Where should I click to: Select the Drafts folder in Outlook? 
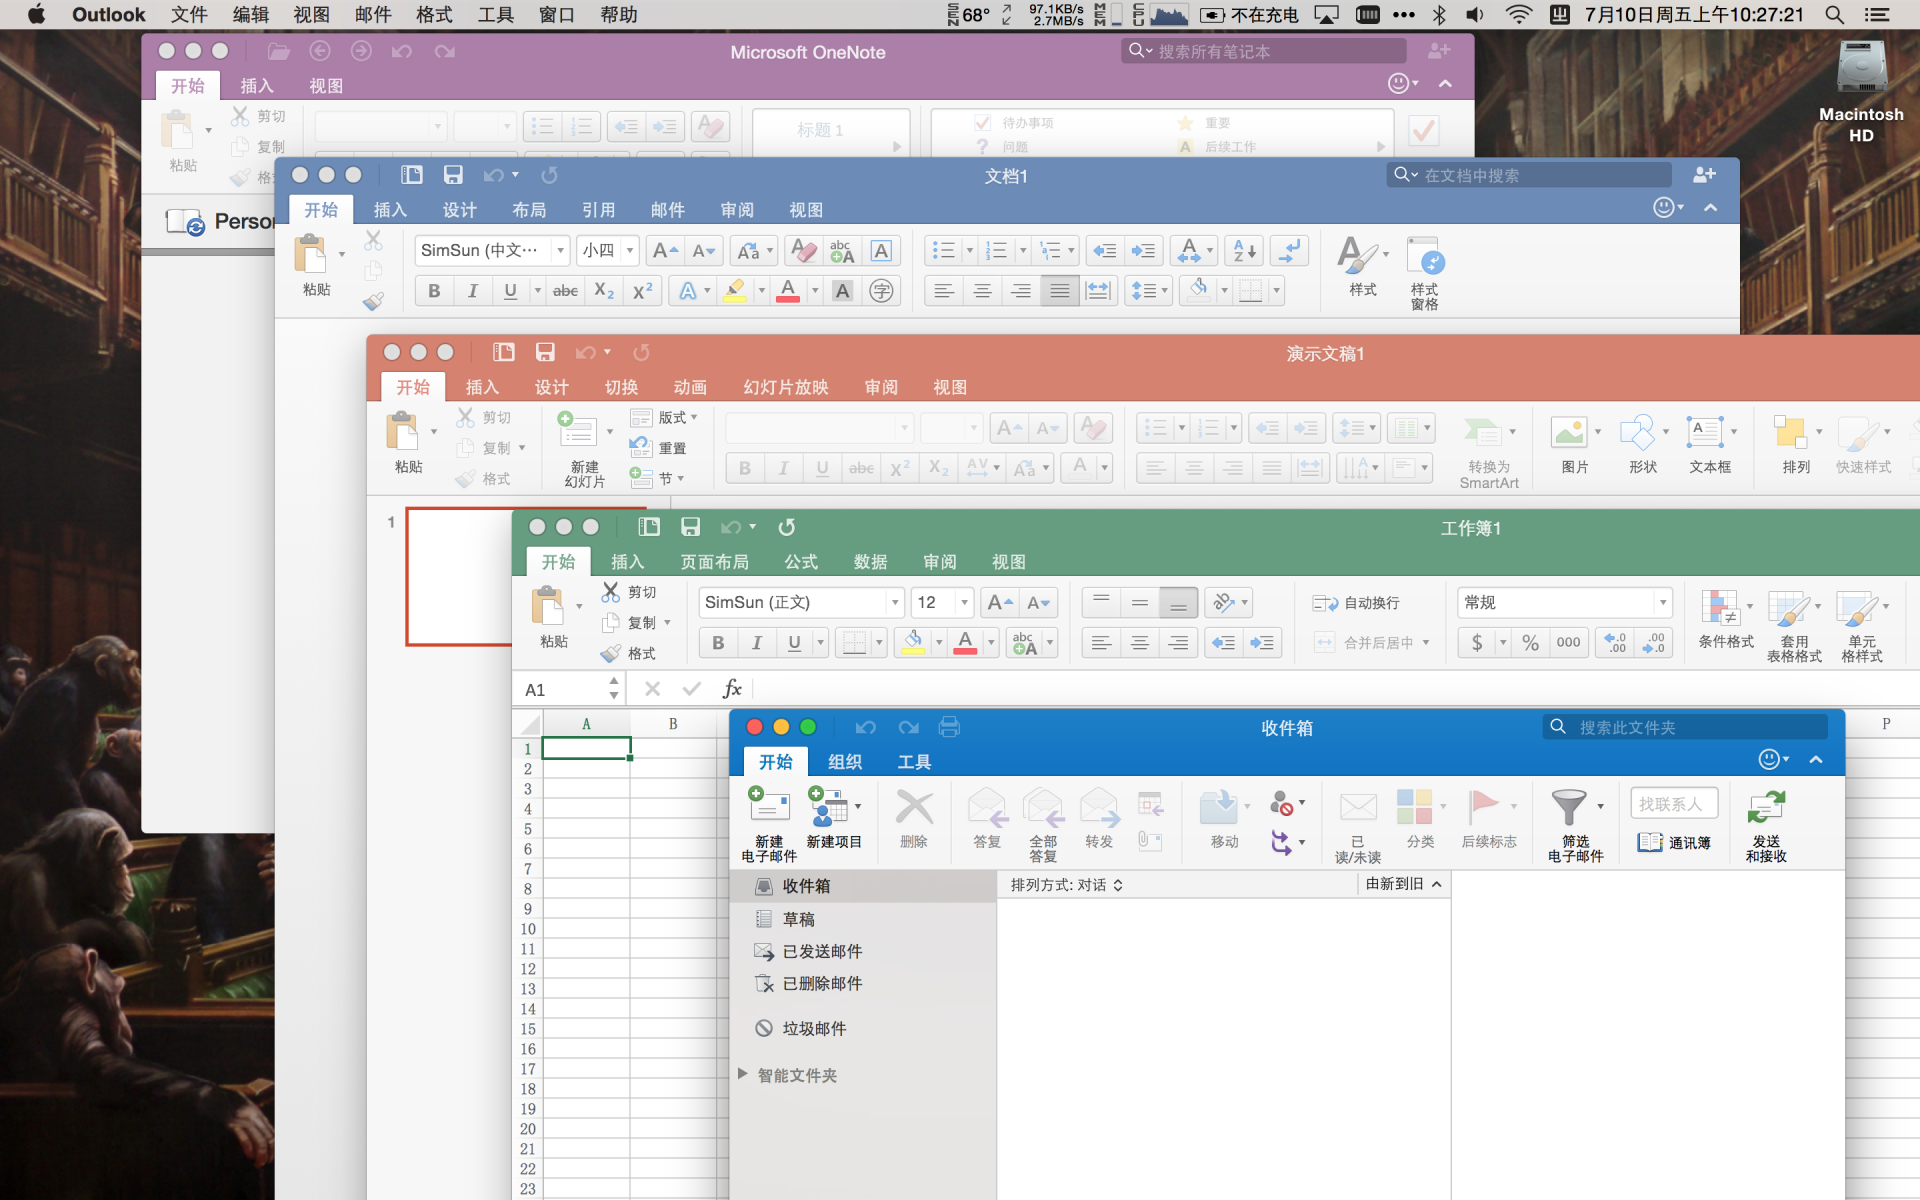point(798,919)
